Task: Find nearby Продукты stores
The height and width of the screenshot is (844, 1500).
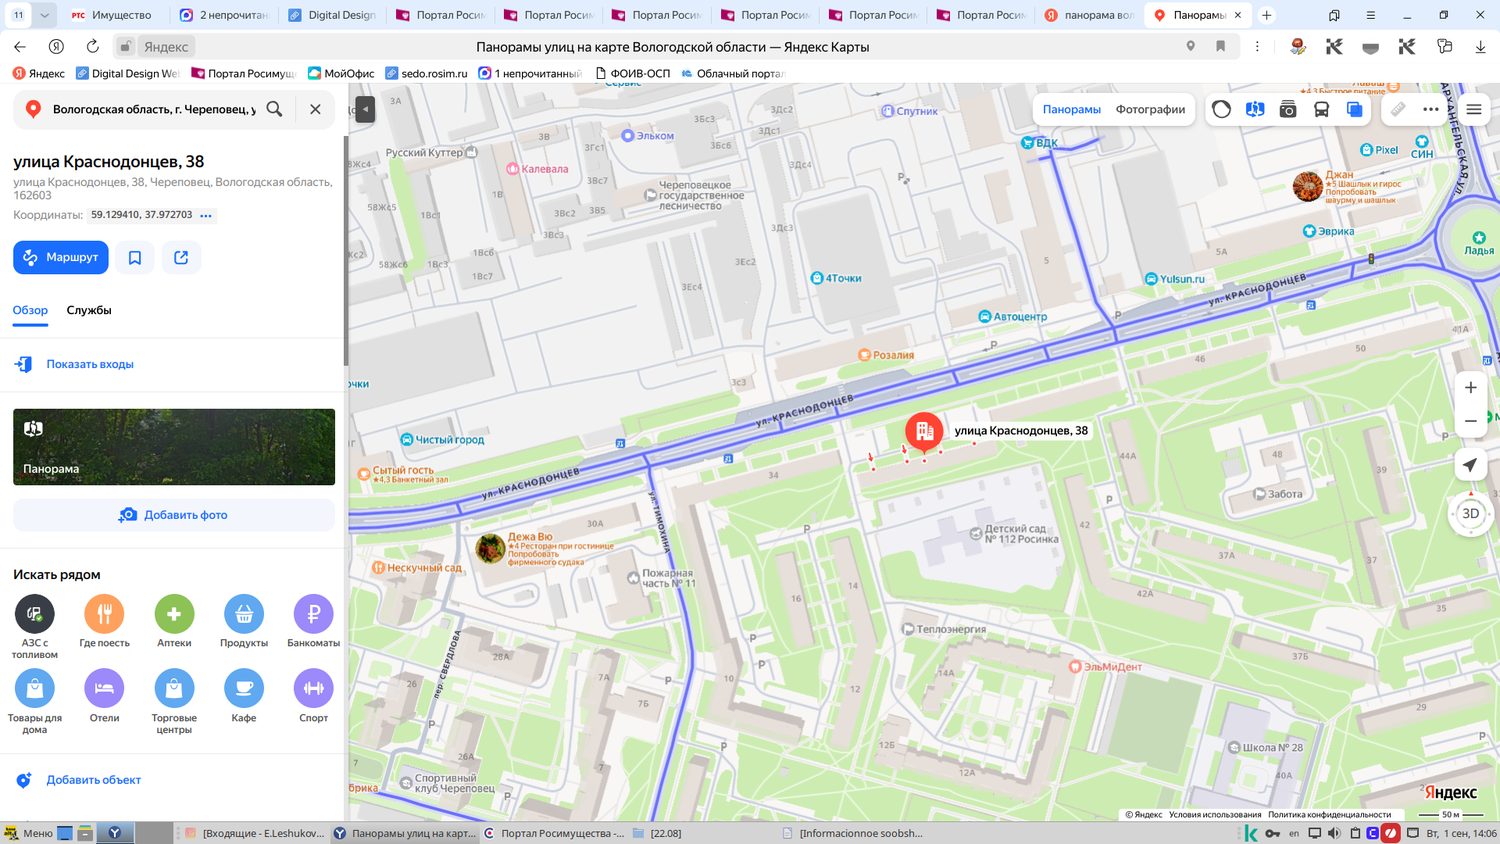Action: tap(244, 621)
